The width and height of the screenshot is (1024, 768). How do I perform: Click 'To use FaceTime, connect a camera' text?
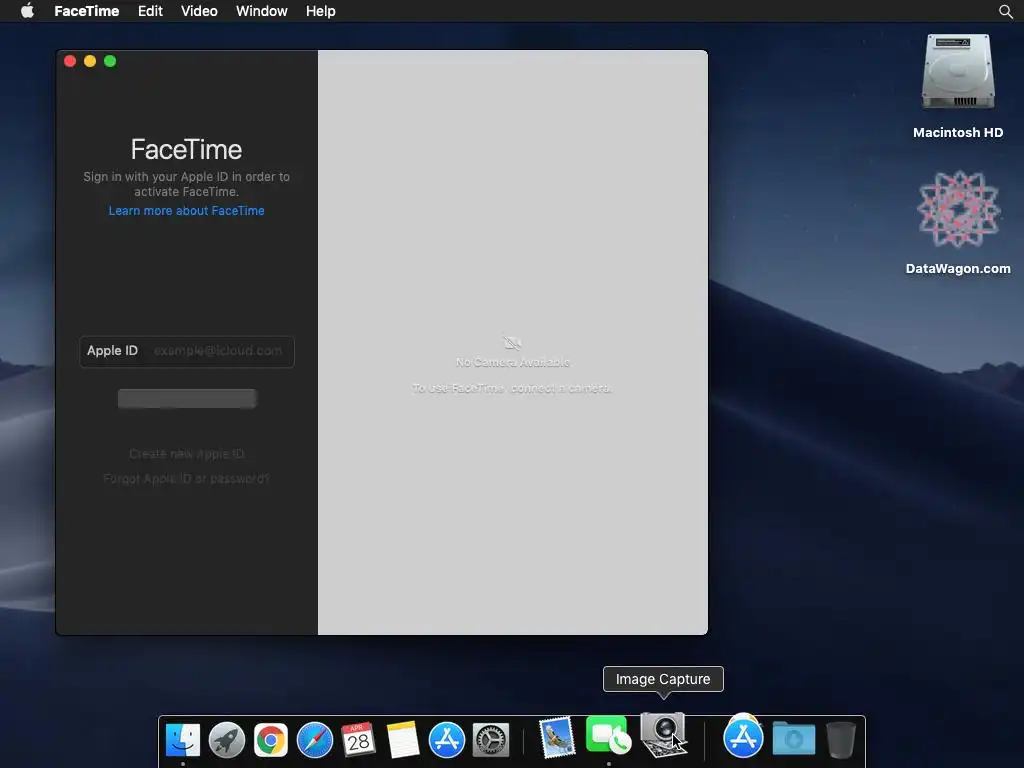[x=513, y=389]
